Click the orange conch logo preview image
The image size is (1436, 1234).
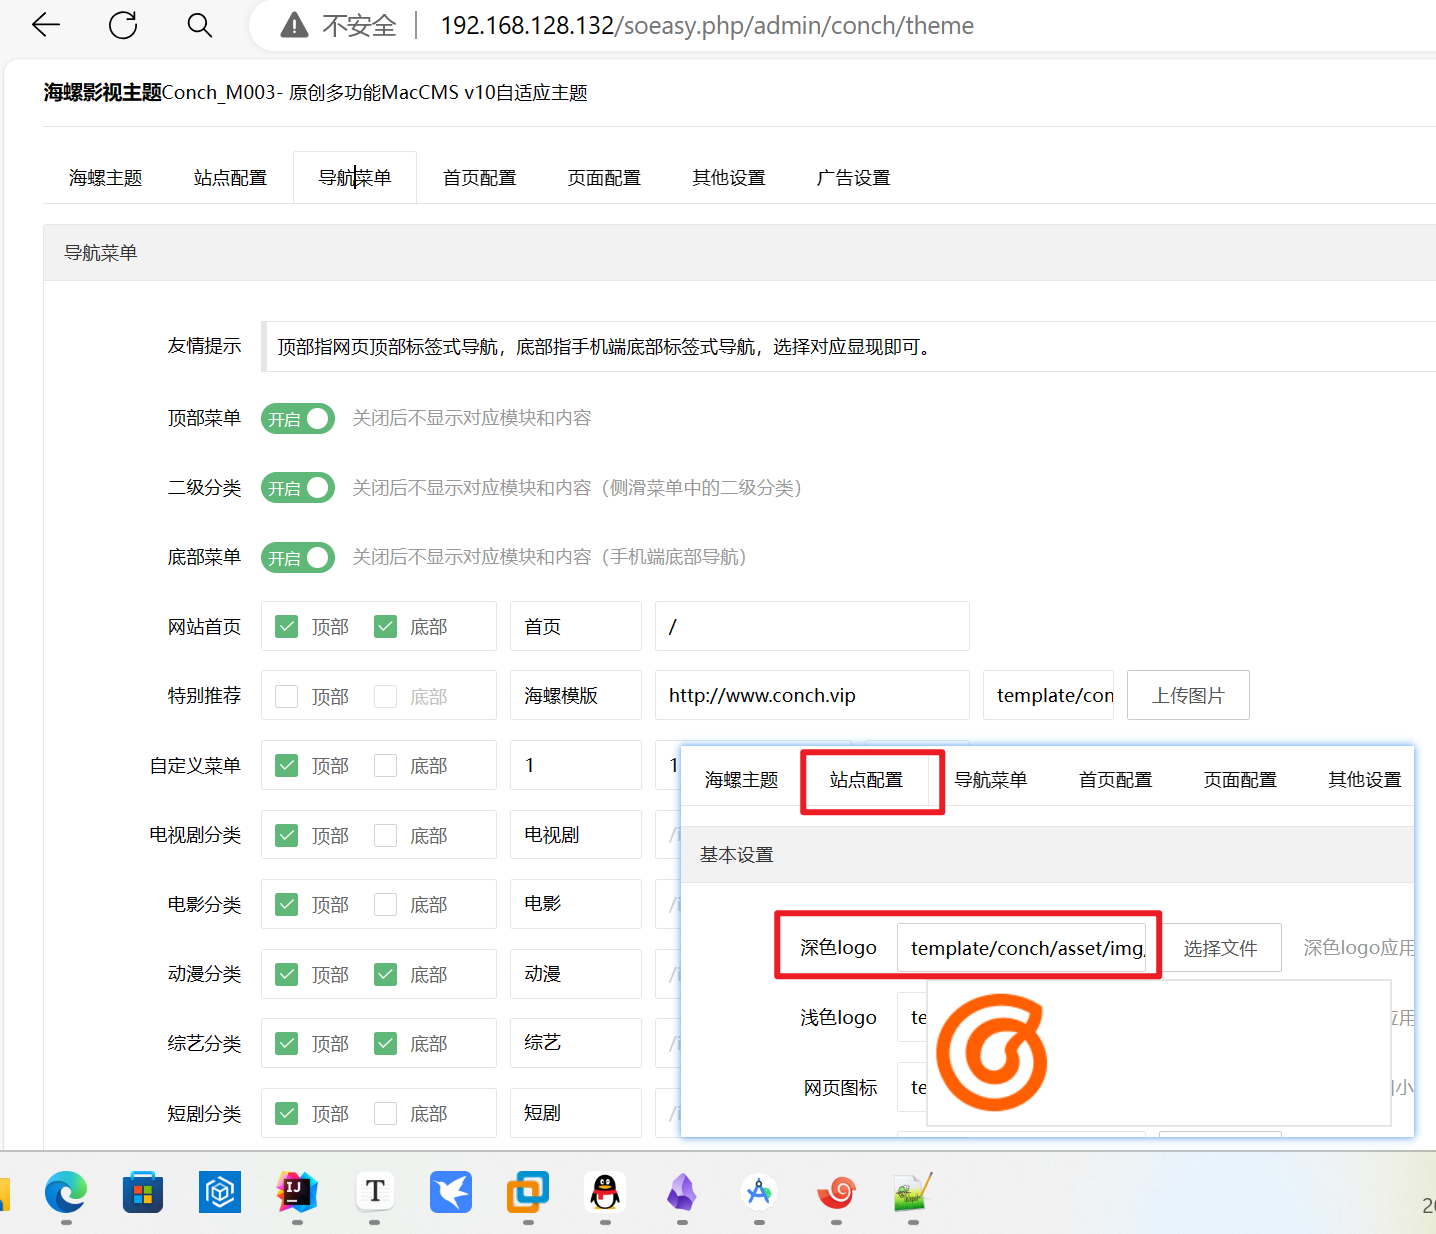coord(991,1052)
